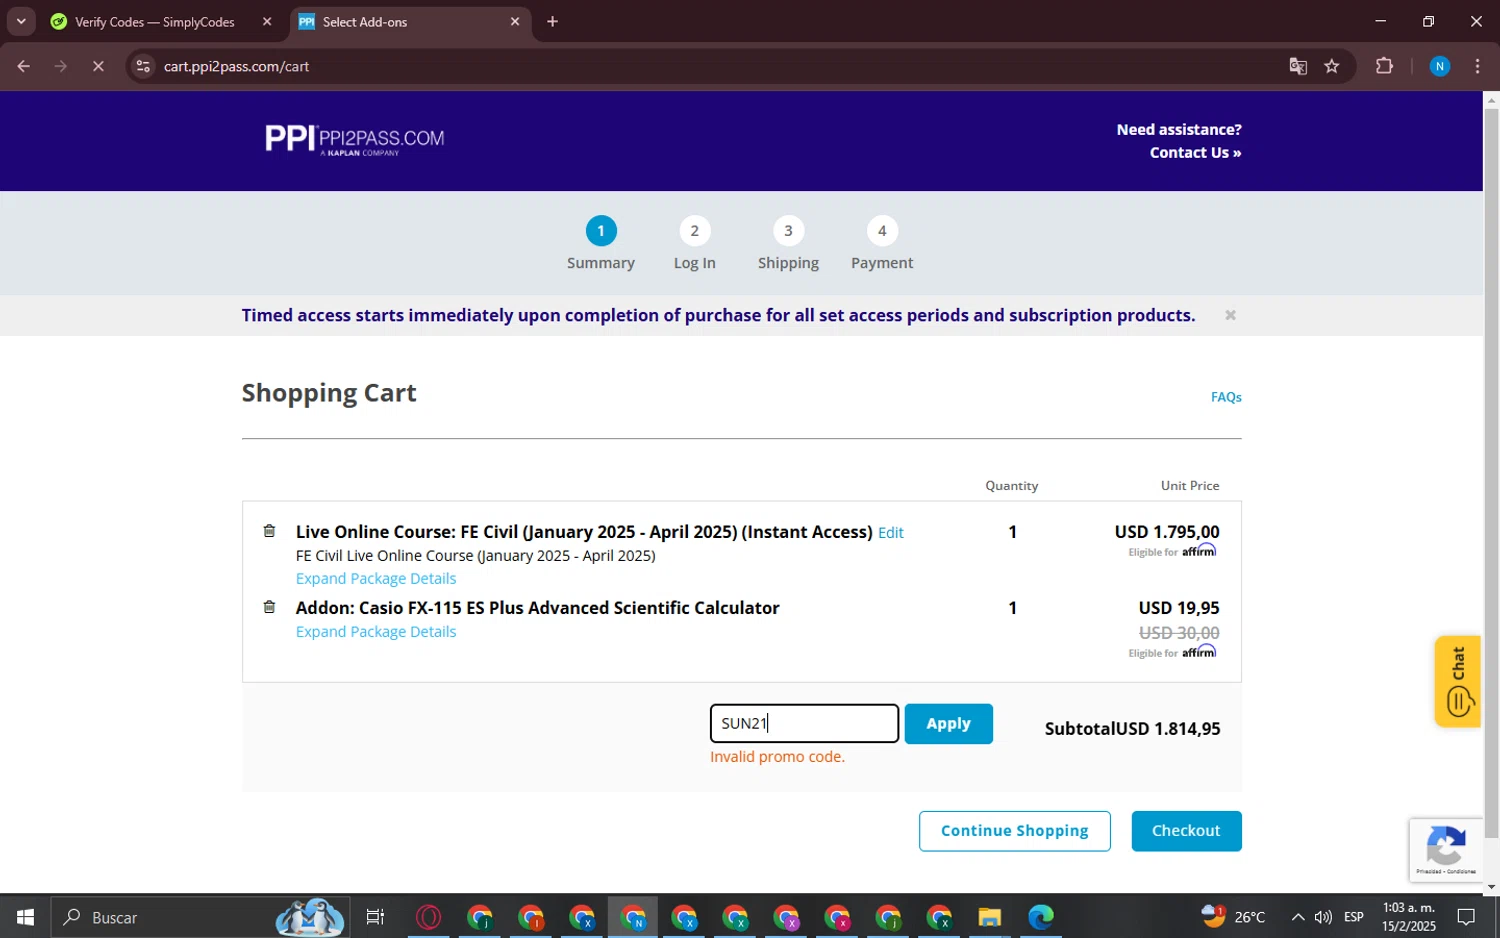Screen dimensions: 1500x938
Task: Bookmark this page with the star icon
Action: point(1331,66)
